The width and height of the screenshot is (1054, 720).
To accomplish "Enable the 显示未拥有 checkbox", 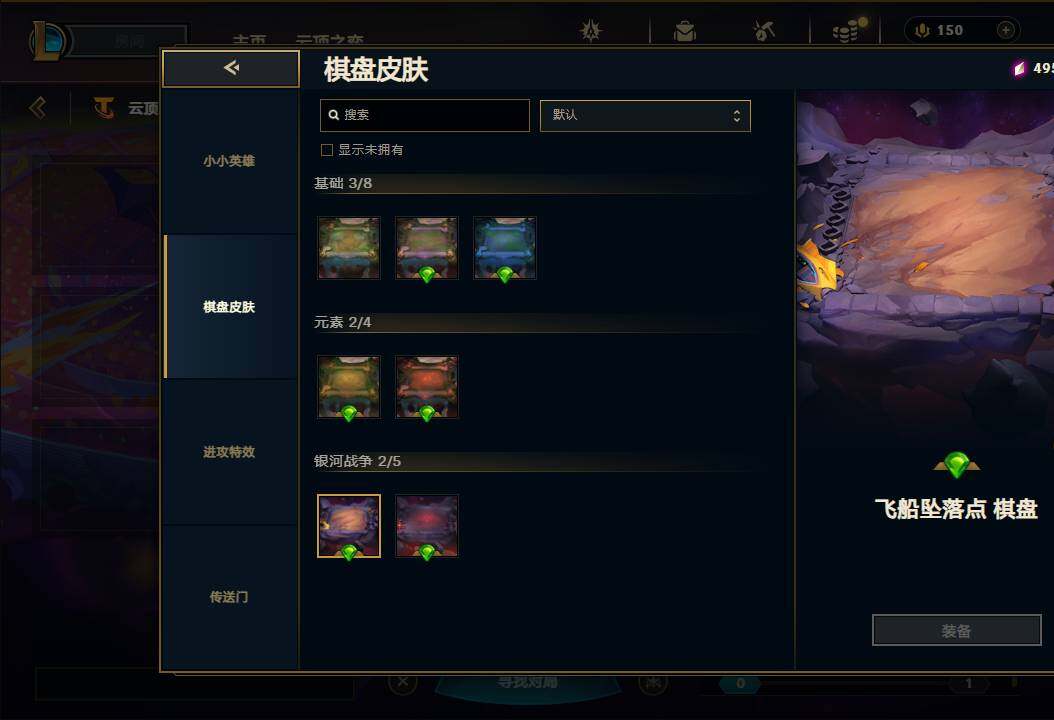I will click(327, 150).
